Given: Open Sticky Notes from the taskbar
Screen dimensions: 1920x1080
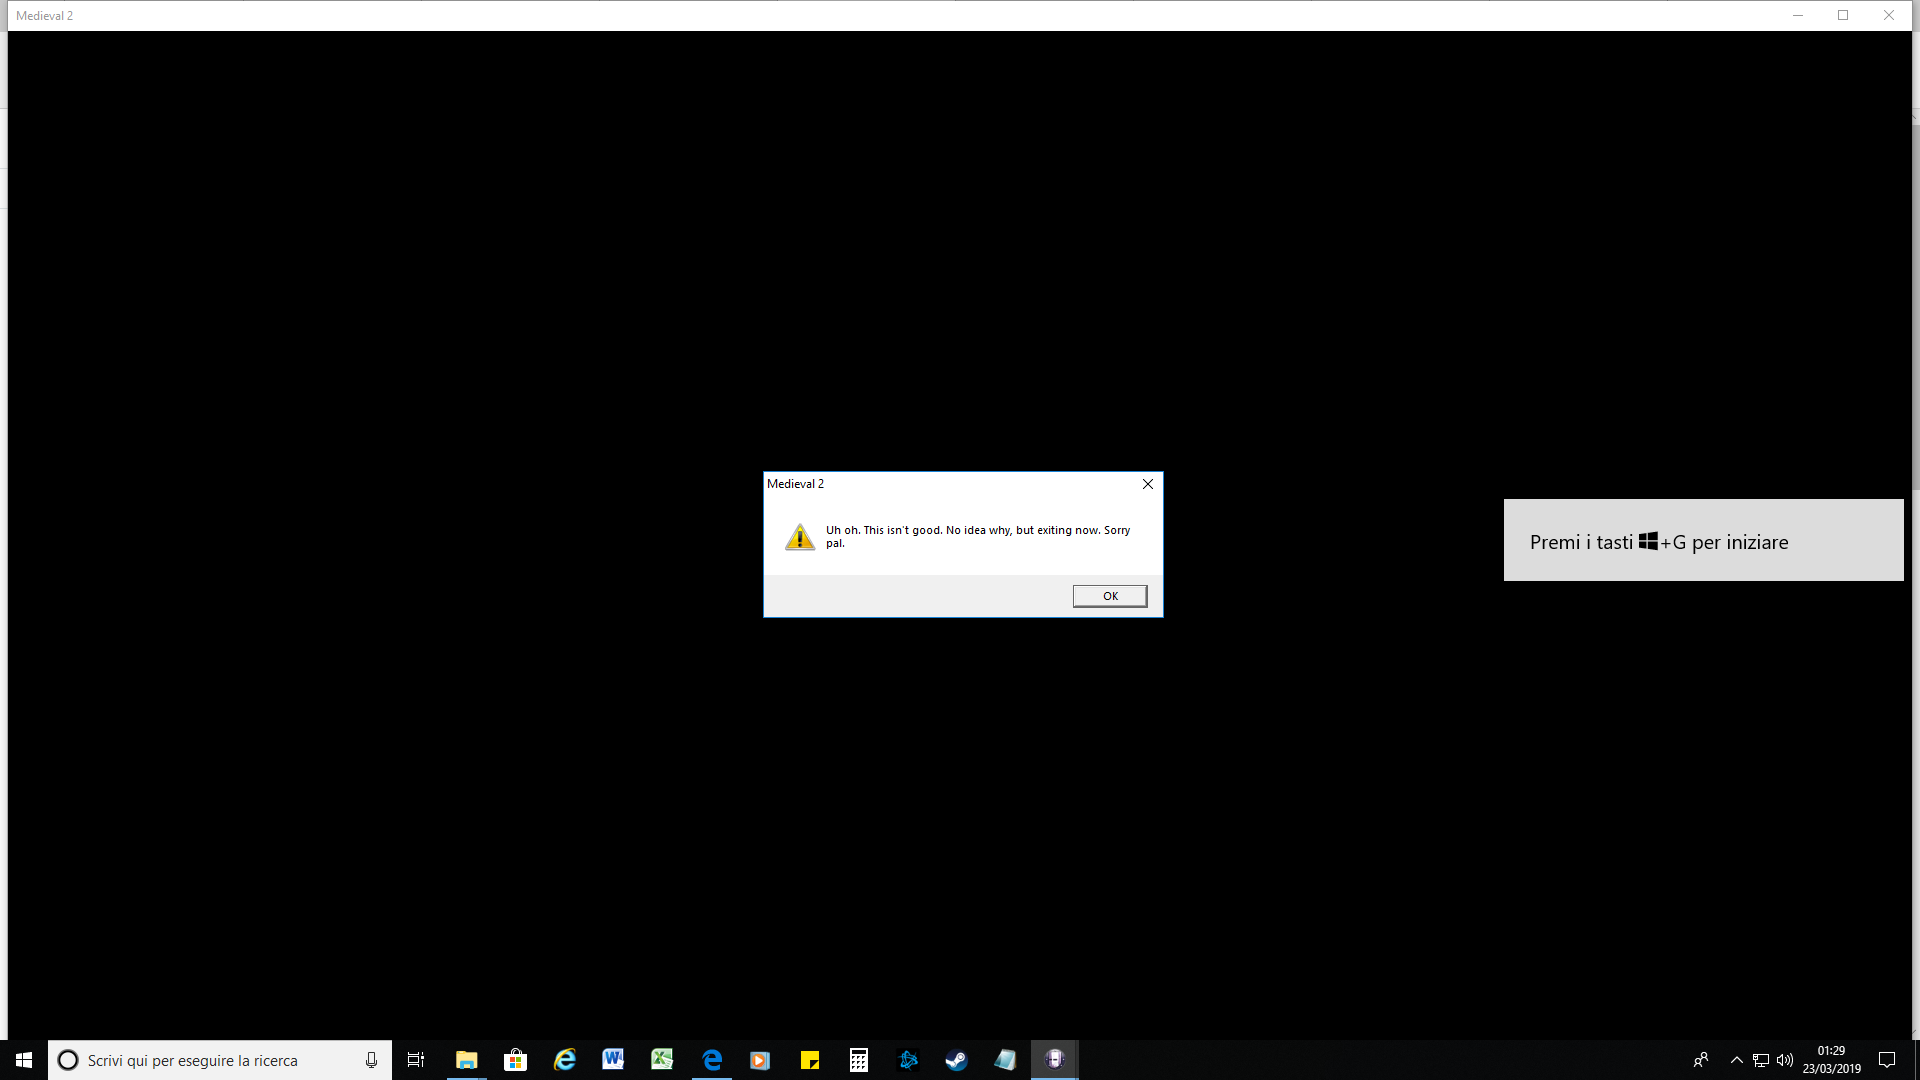Looking at the screenshot, I should tap(810, 1060).
